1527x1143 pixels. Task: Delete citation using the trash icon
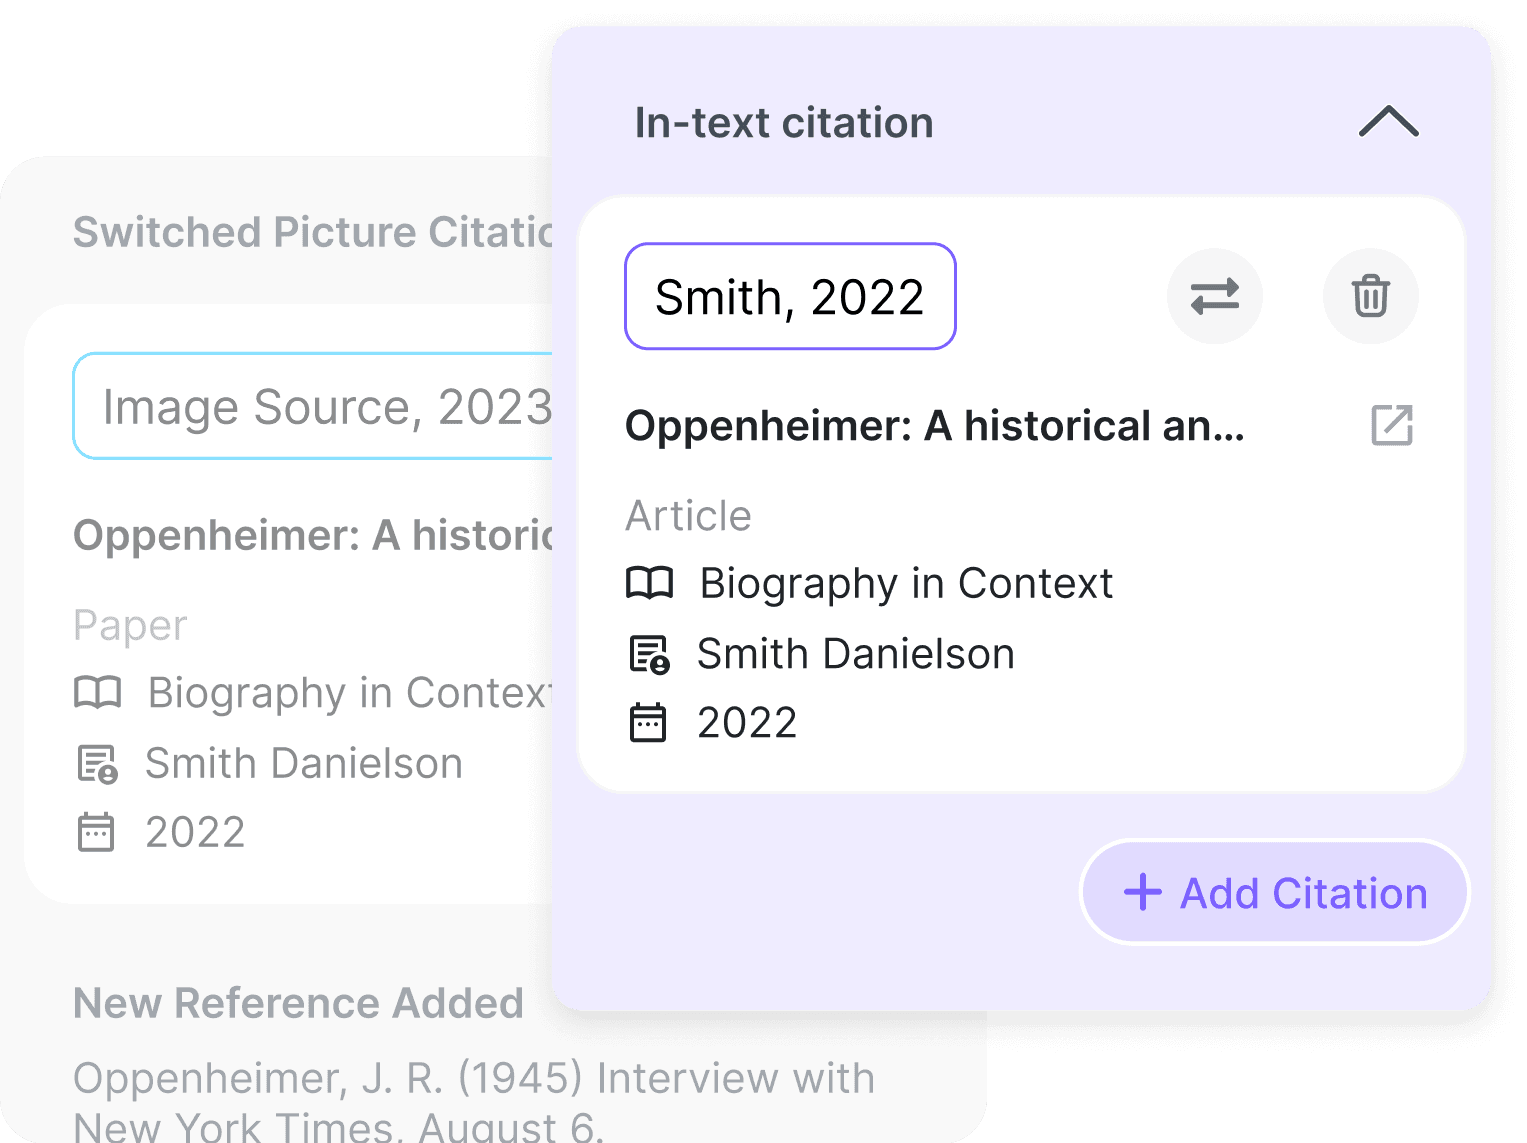pyautogui.click(x=1370, y=296)
